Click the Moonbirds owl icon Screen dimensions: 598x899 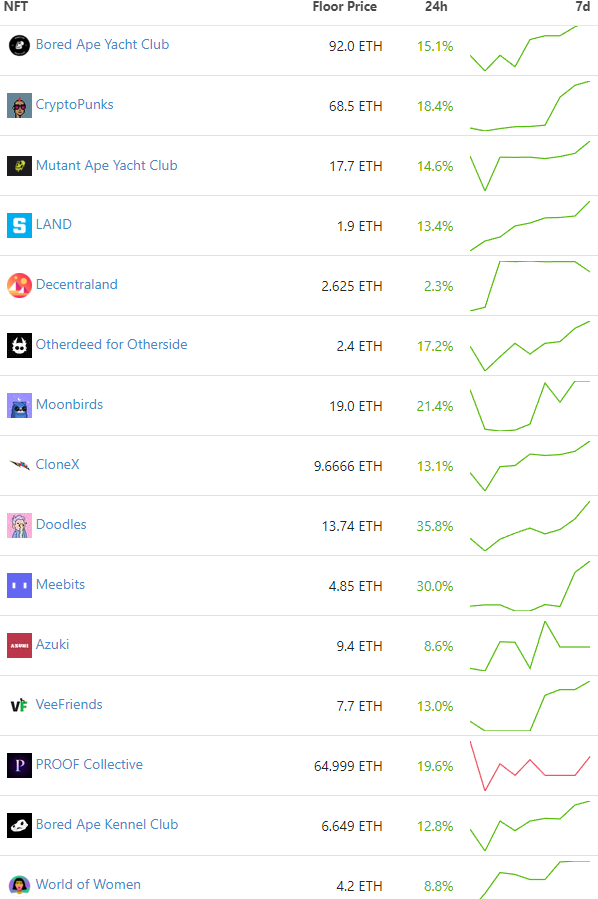(x=19, y=406)
